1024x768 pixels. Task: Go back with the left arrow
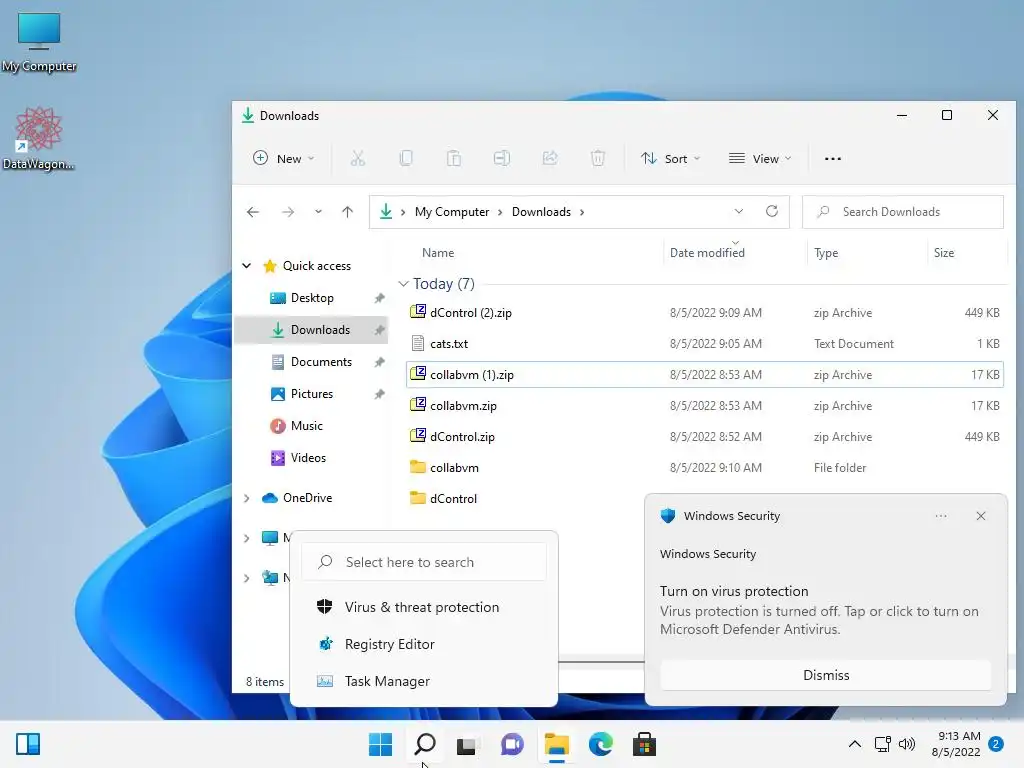(253, 212)
